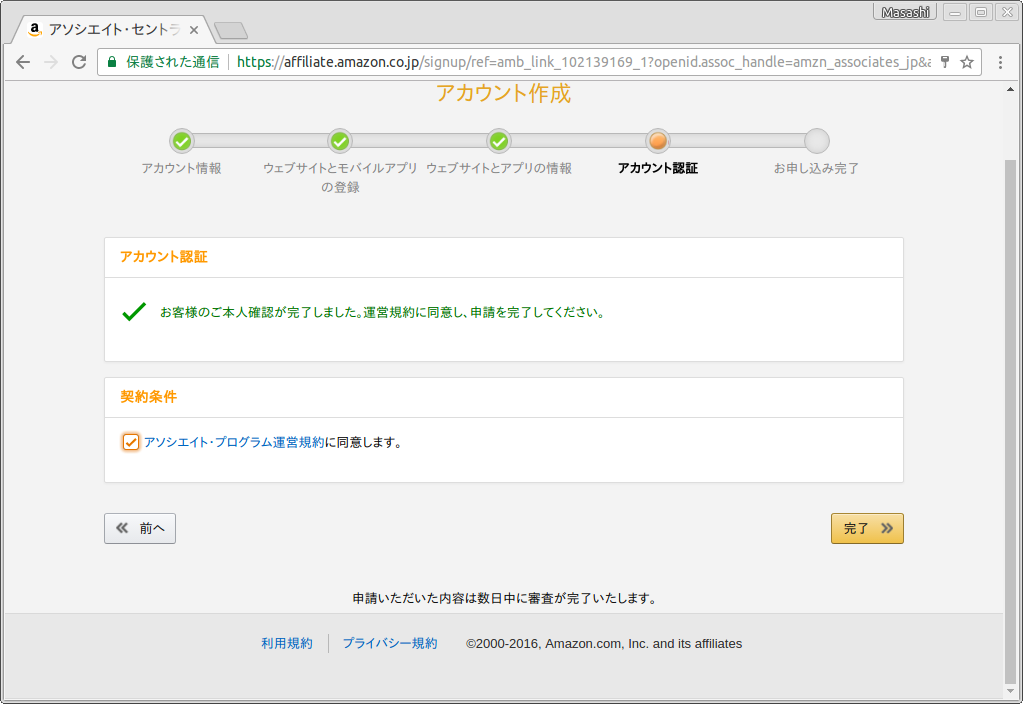The image size is (1023, 704).
Task: Click the アカウント認証 section header
Action: (164, 257)
